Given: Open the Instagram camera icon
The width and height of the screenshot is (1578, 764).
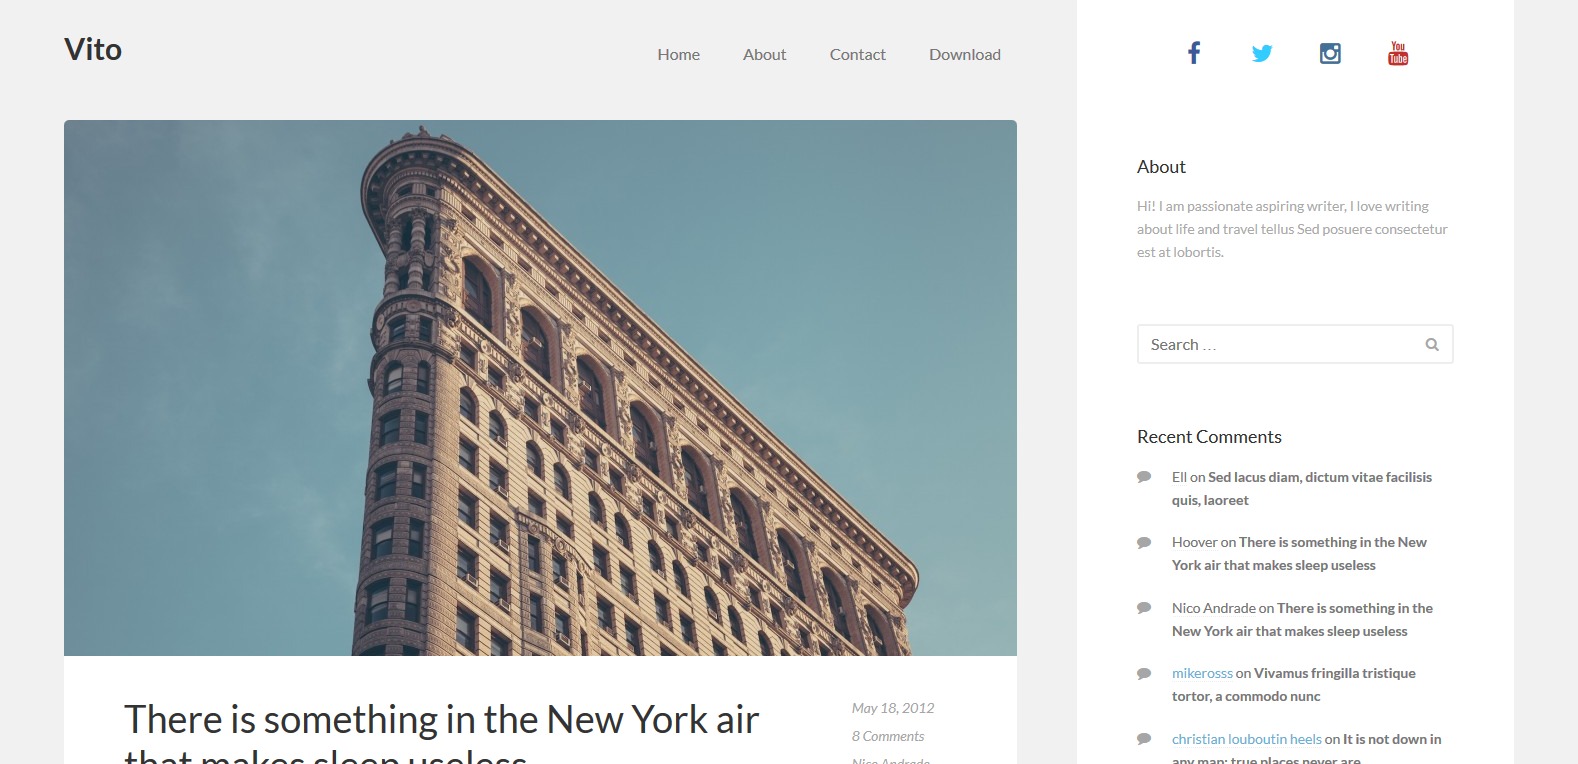Looking at the screenshot, I should tap(1330, 53).
